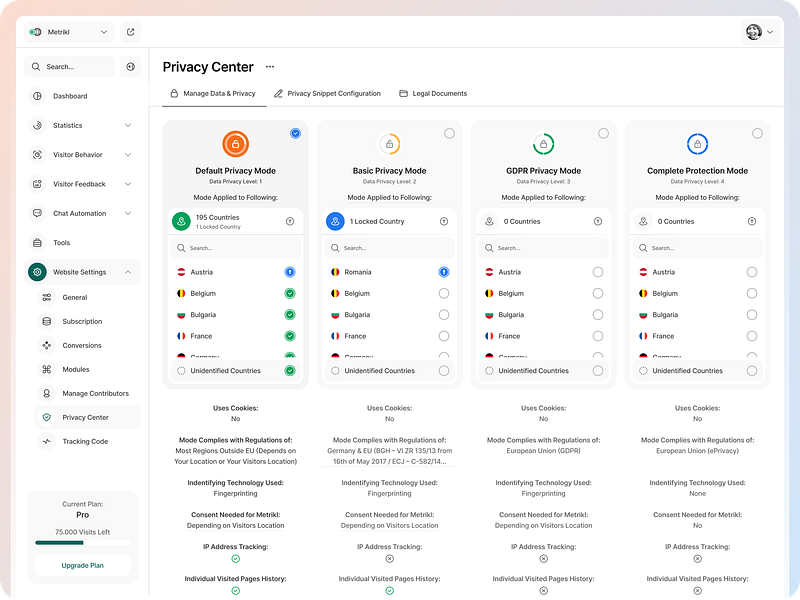This screenshot has height=600, width=800.
Task: Open the three-dot menu beside Privacy Center
Action: [x=270, y=67]
